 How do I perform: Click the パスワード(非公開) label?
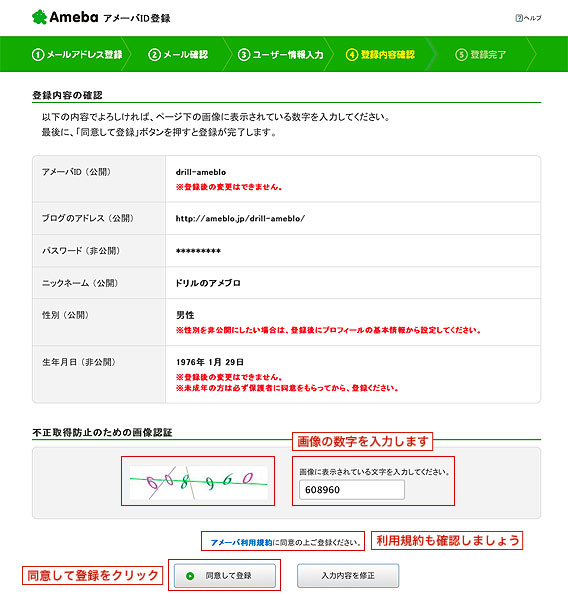point(81,251)
